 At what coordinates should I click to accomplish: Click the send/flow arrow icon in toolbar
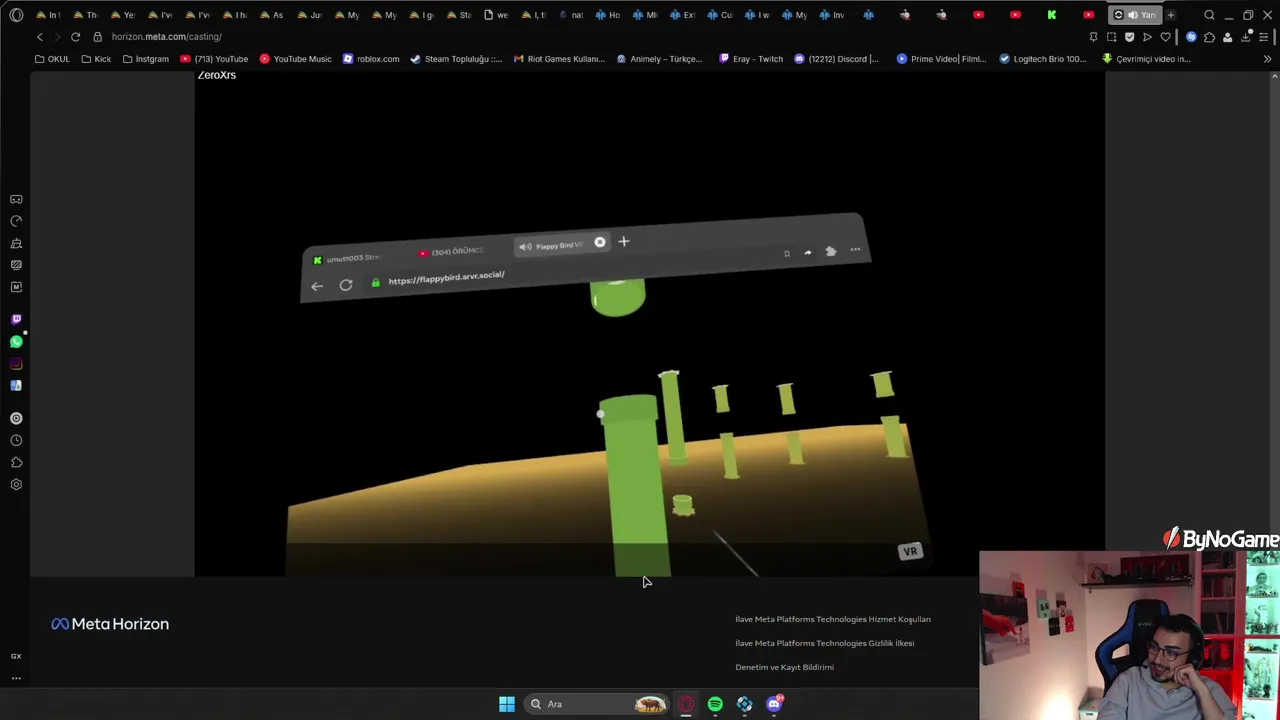pyautogui.click(x=1148, y=37)
